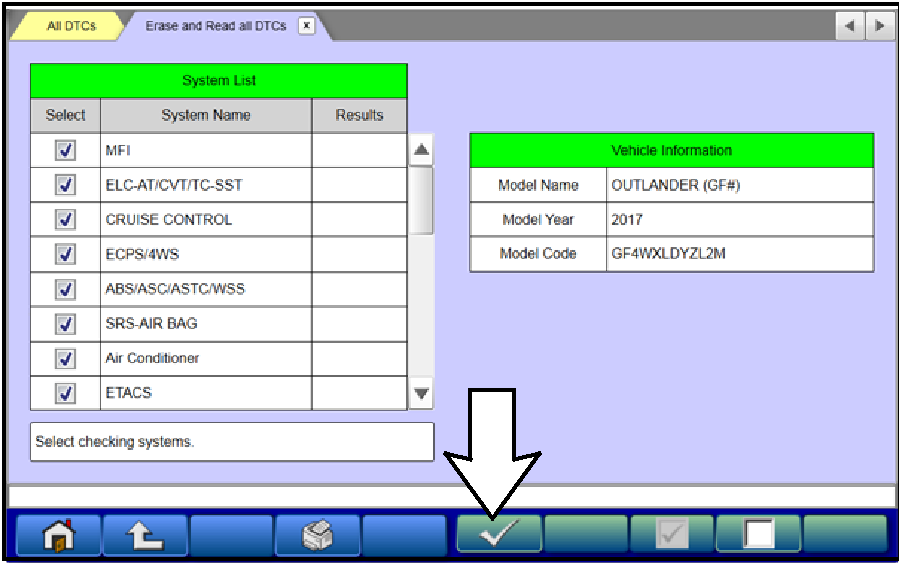Click the grayed-out select-all checkbox icon
901x569 pixels.
tap(671, 535)
